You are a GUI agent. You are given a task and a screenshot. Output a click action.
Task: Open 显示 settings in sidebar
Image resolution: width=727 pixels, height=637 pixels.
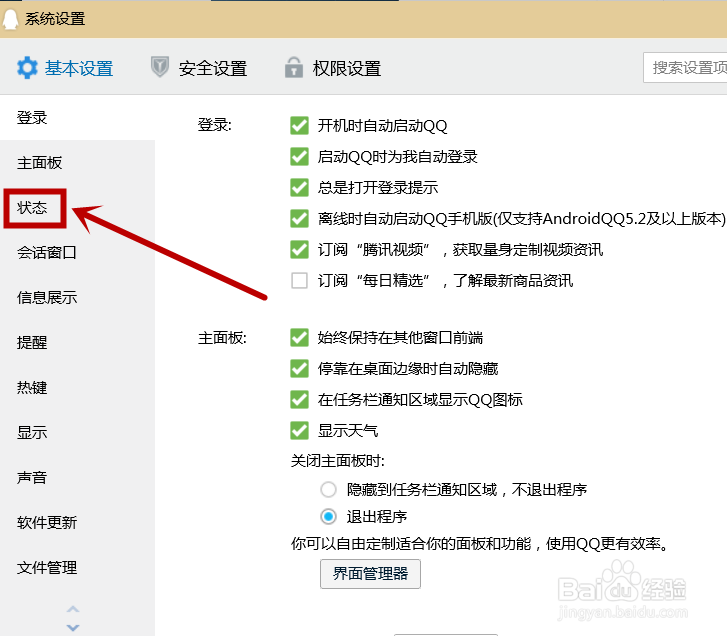click(32, 433)
